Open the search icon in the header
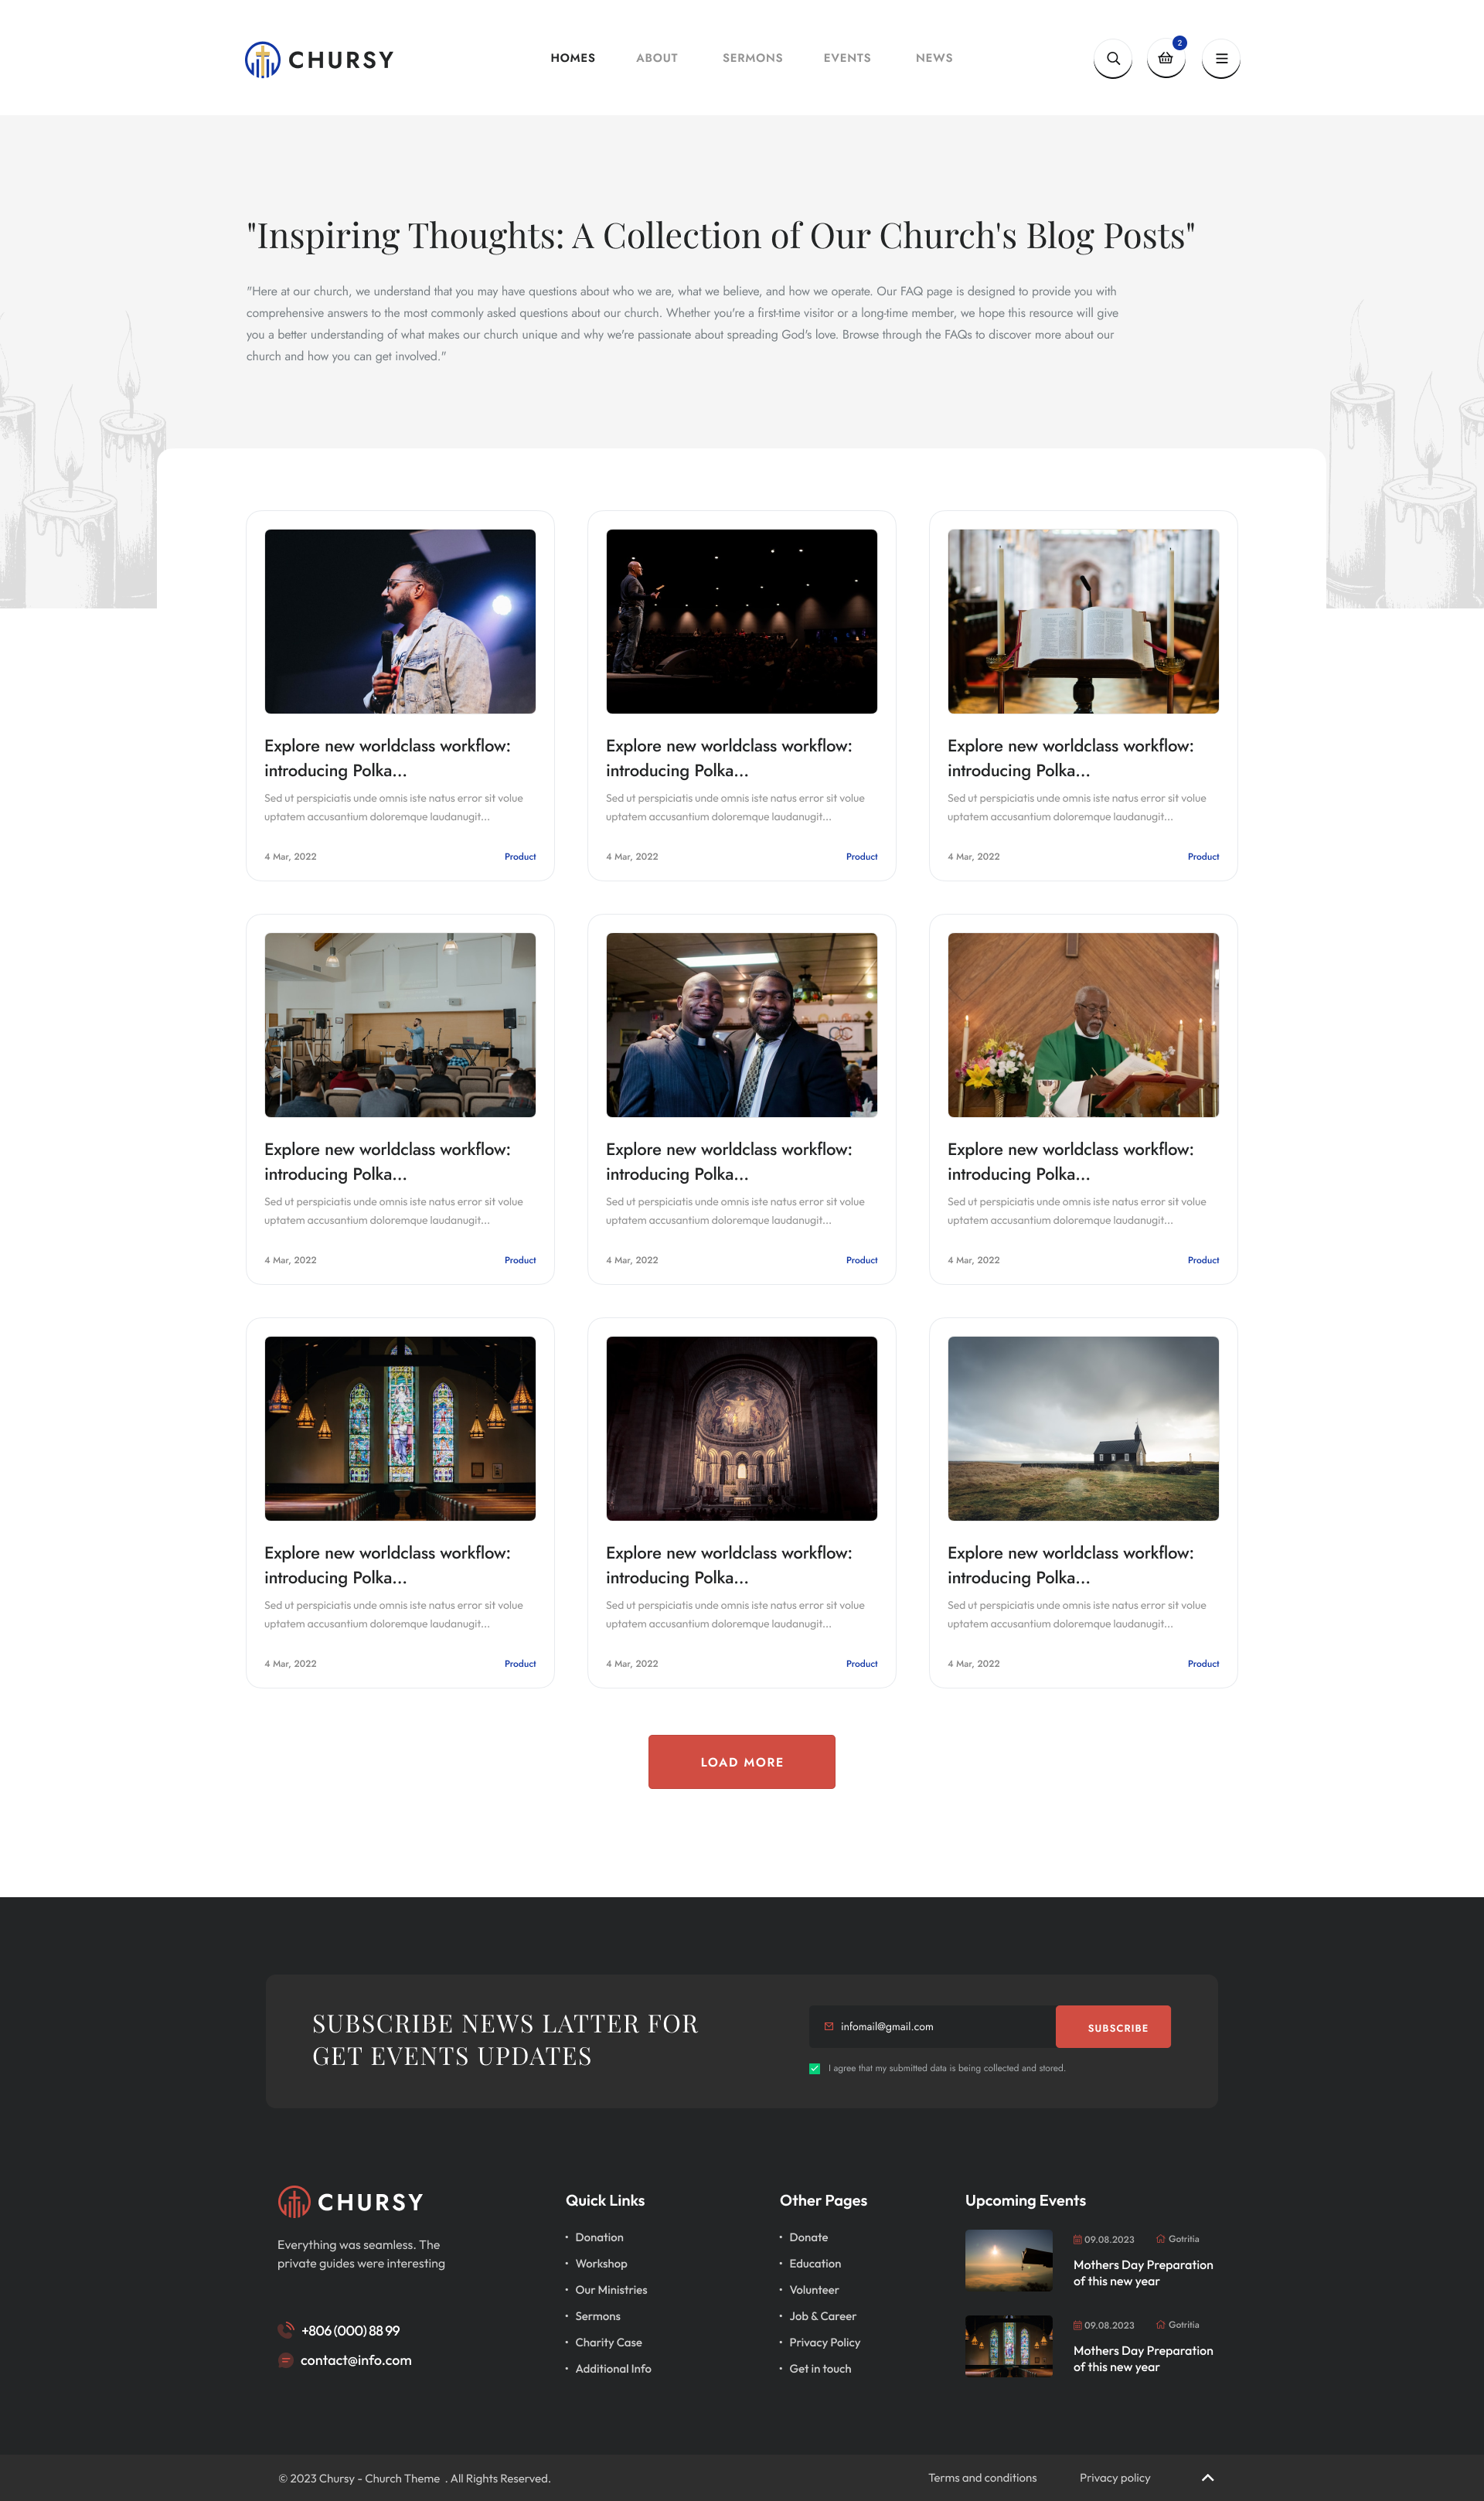 [x=1113, y=58]
